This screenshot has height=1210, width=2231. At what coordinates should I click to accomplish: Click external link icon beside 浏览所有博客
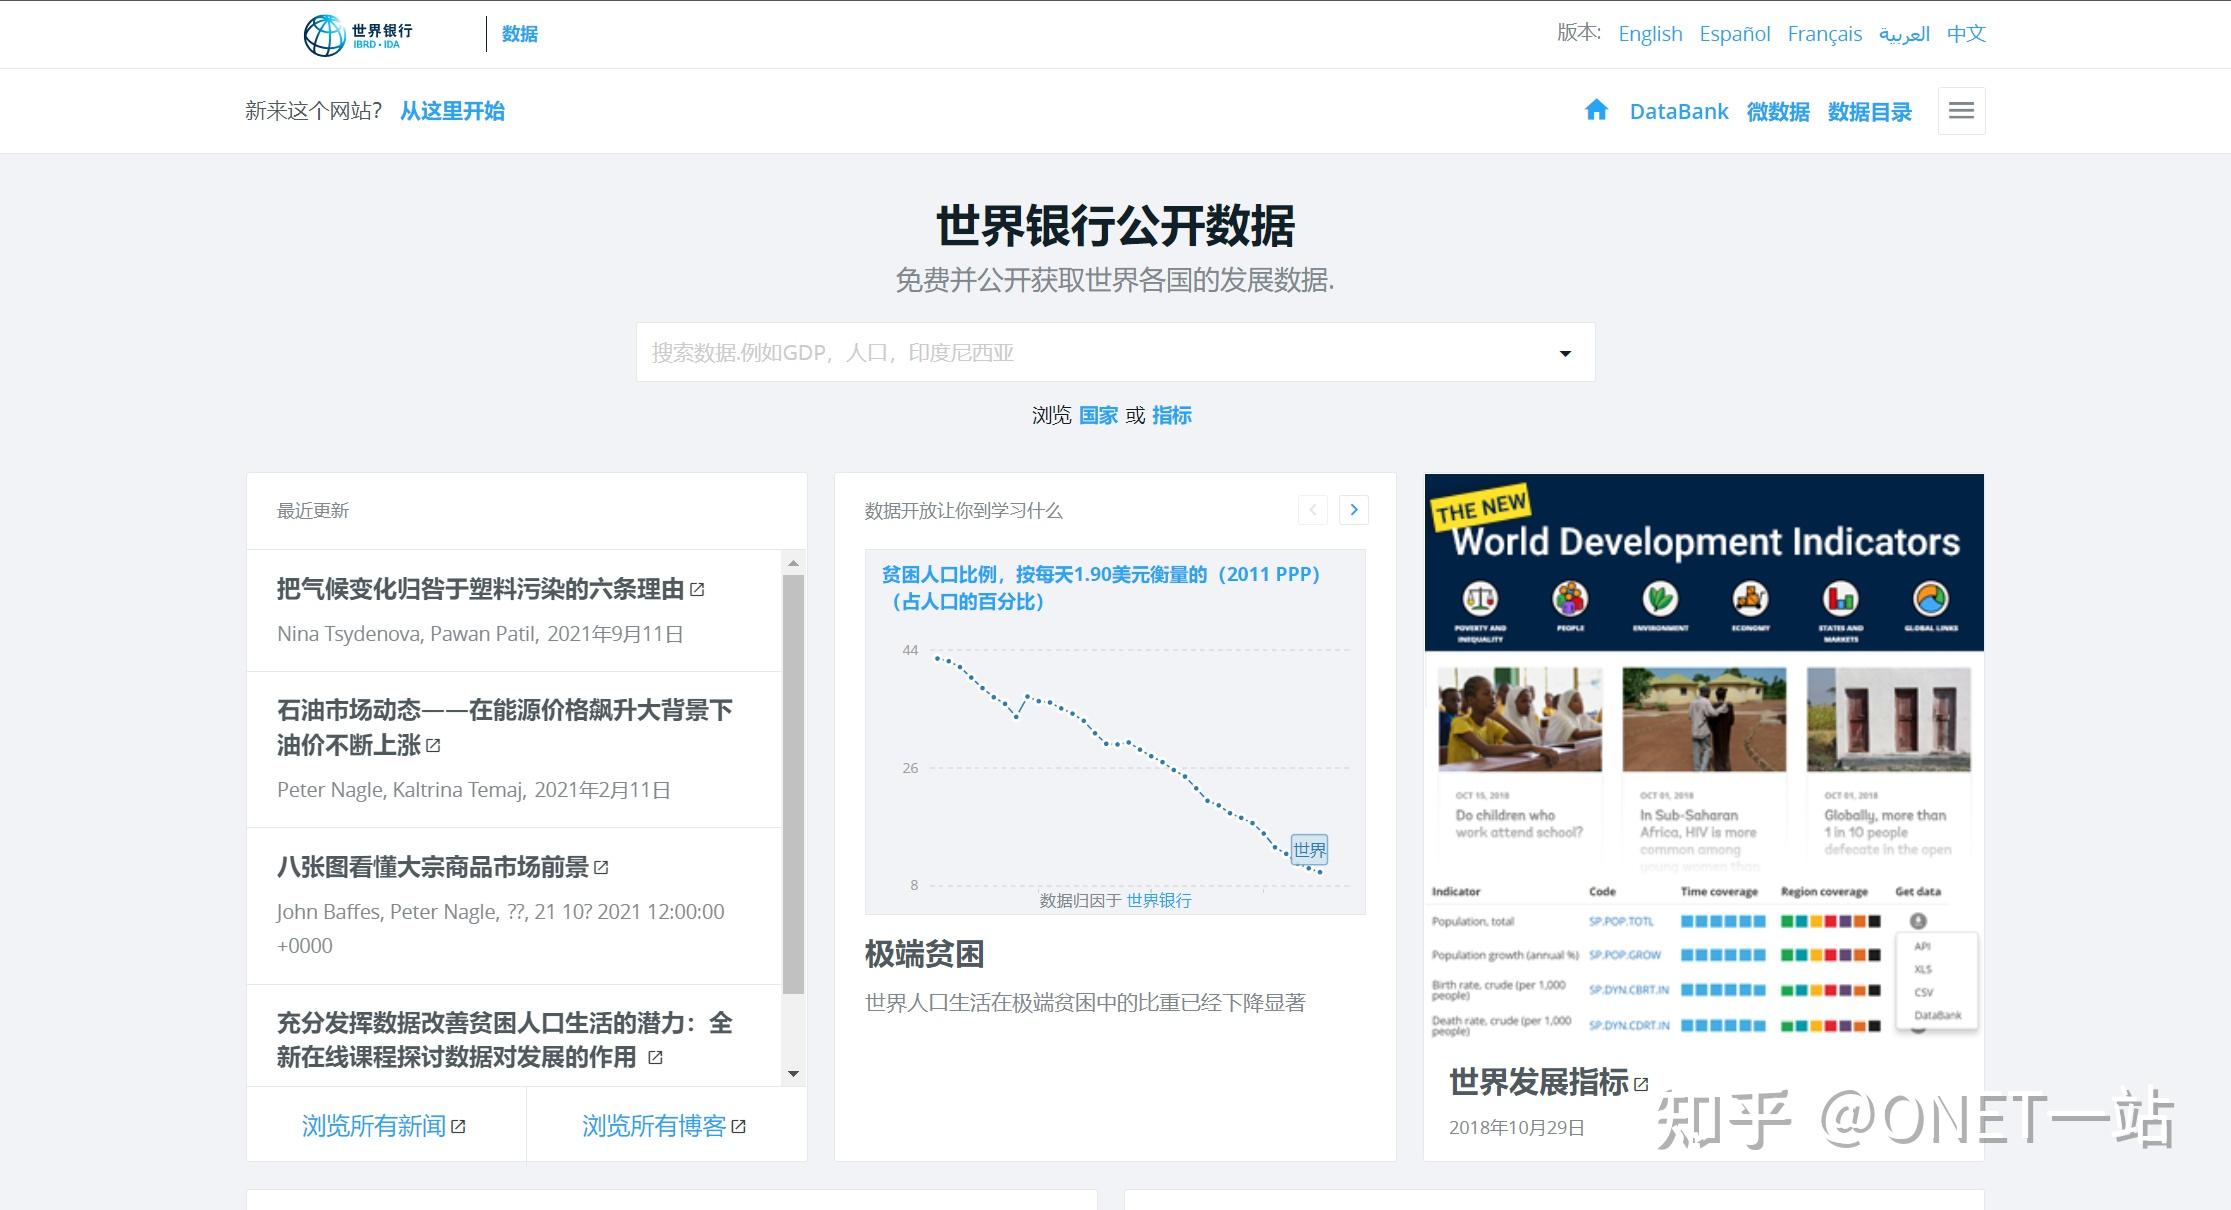point(738,1126)
